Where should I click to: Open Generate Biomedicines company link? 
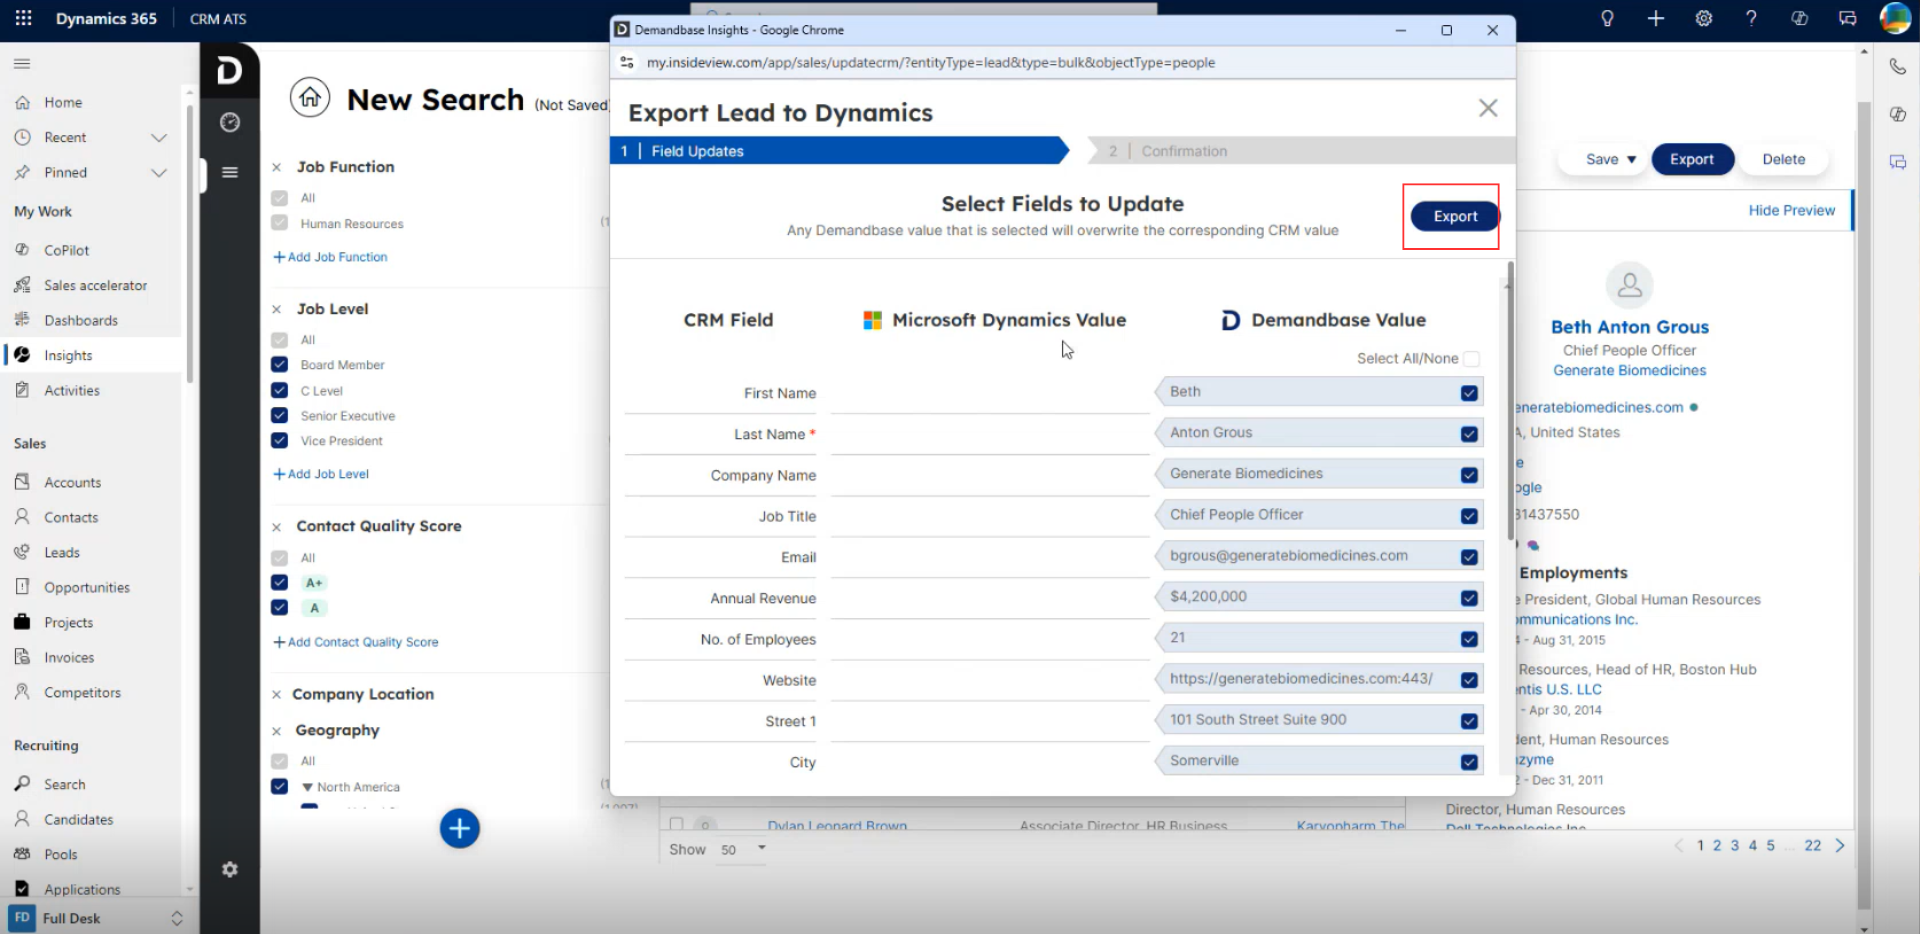click(x=1629, y=370)
